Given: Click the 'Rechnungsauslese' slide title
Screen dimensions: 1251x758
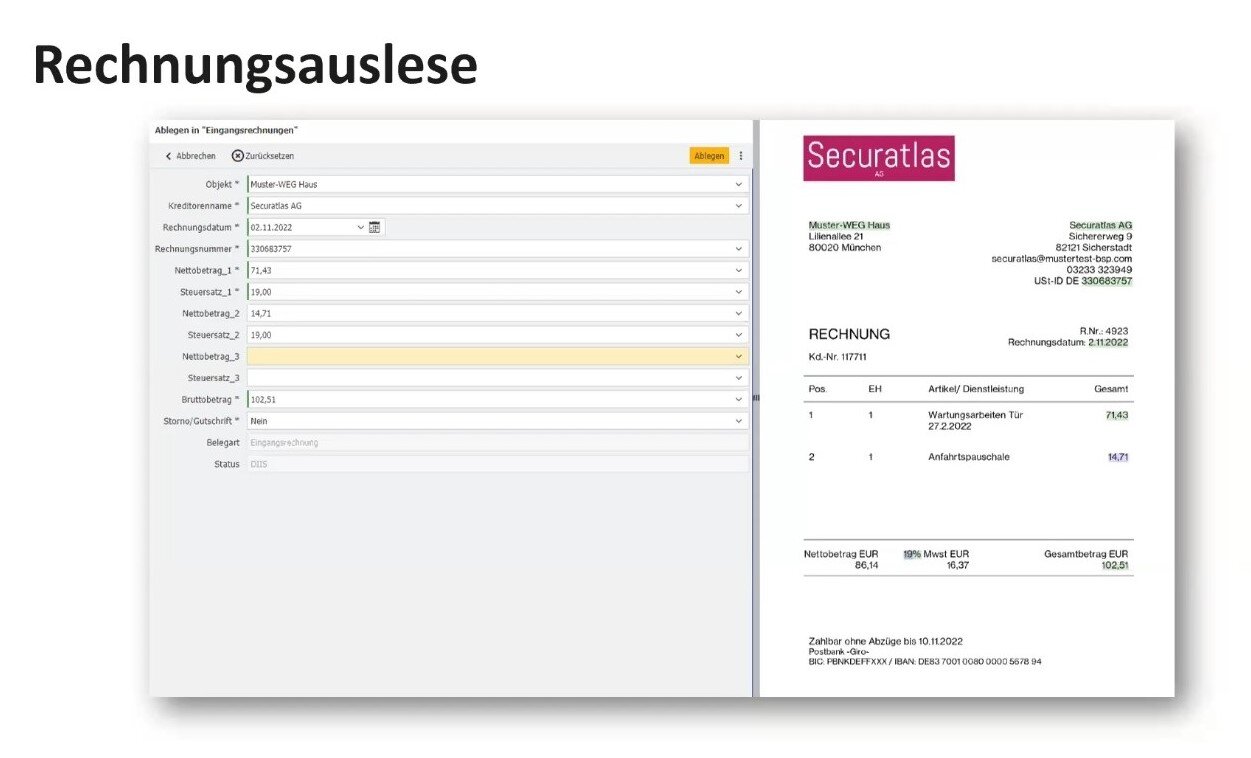Looking at the screenshot, I should 255,64.
